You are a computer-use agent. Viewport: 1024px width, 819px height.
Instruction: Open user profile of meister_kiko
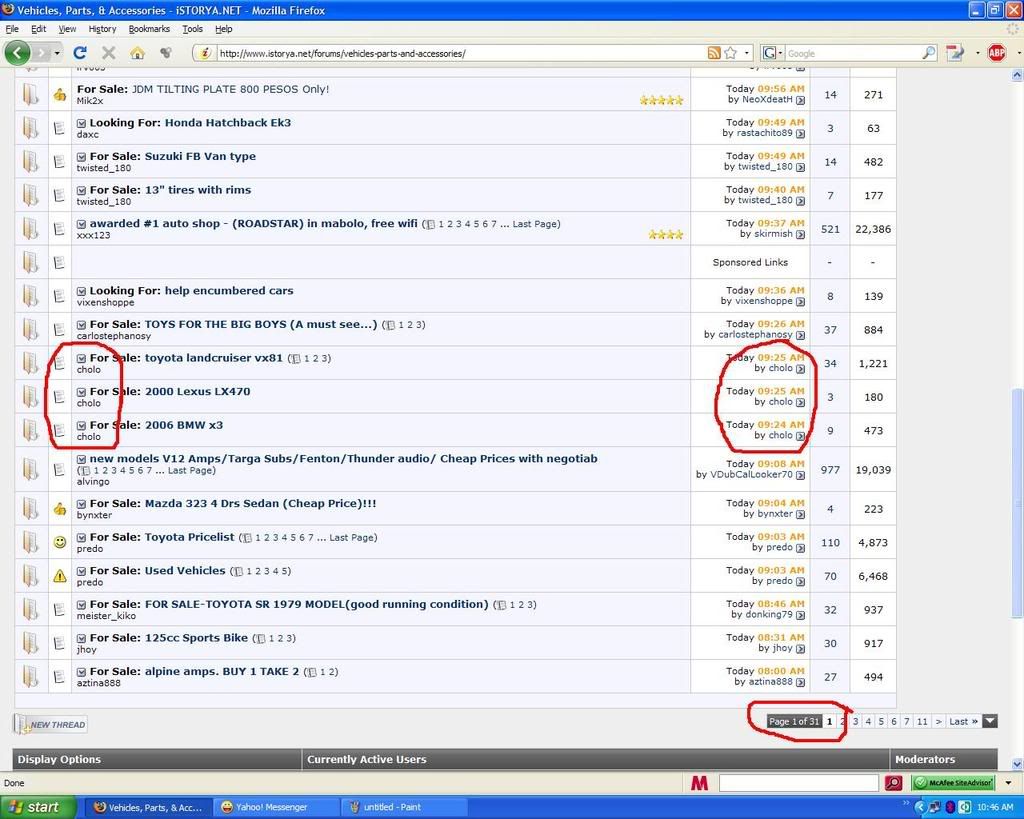click(x=106, y=616)
